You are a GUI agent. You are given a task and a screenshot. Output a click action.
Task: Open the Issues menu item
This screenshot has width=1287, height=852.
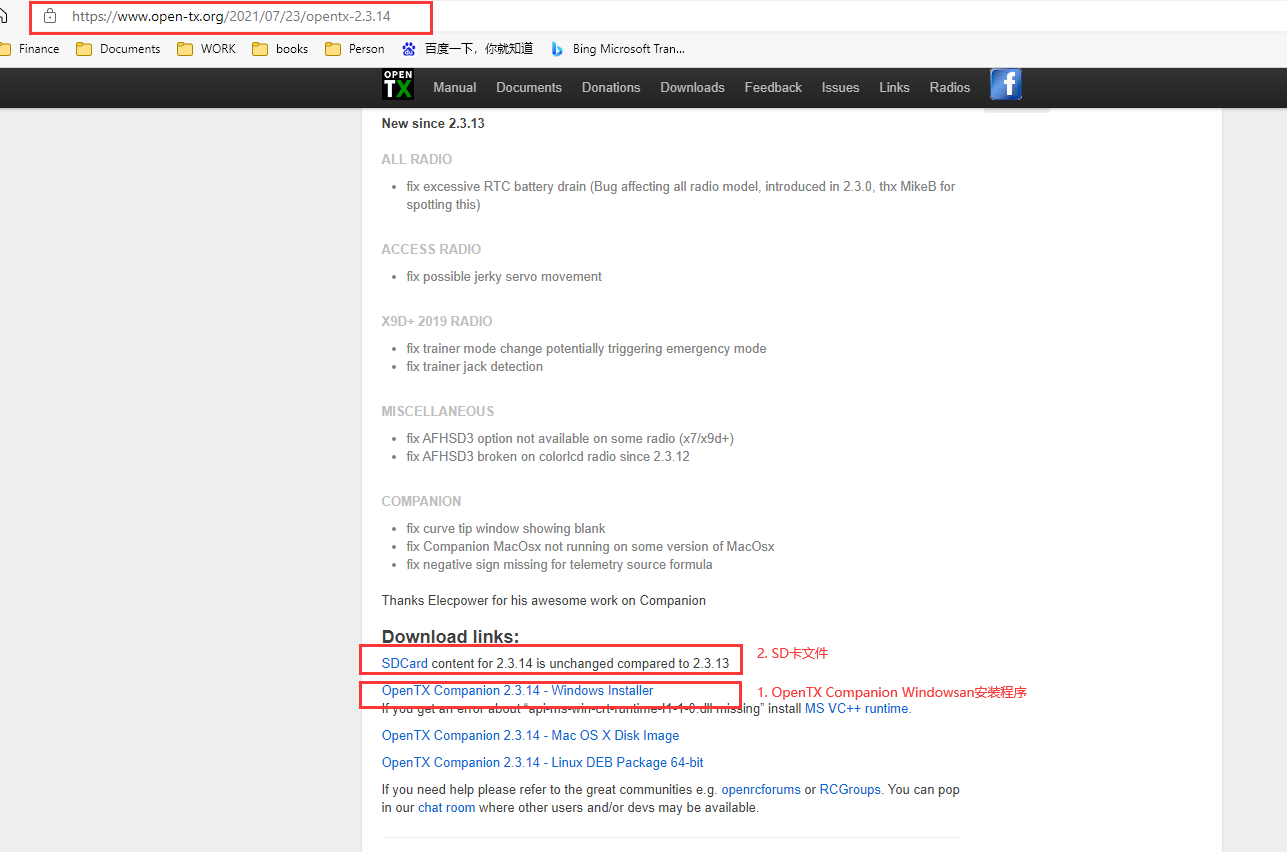(840, 87)
